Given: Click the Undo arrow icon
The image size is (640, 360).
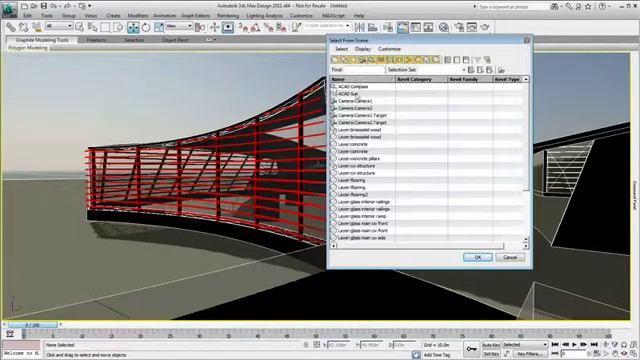Looking at the screenshot, I should pyautogui.click(x=53, y=6).
